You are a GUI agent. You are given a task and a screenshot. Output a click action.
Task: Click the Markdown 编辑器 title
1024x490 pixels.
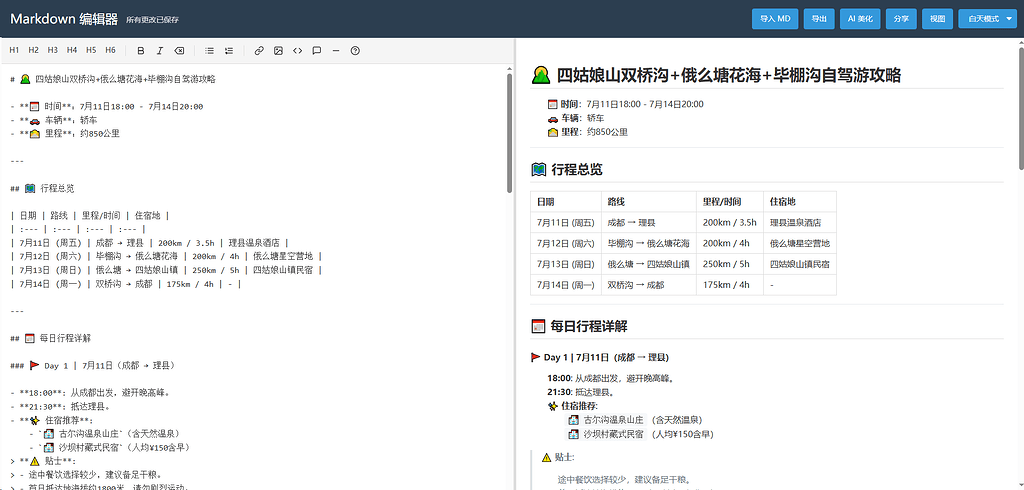64,19
